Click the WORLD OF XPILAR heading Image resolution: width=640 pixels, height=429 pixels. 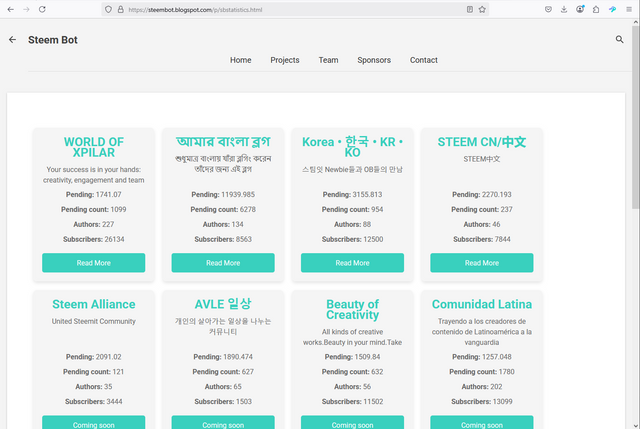[x=93, y=147]
